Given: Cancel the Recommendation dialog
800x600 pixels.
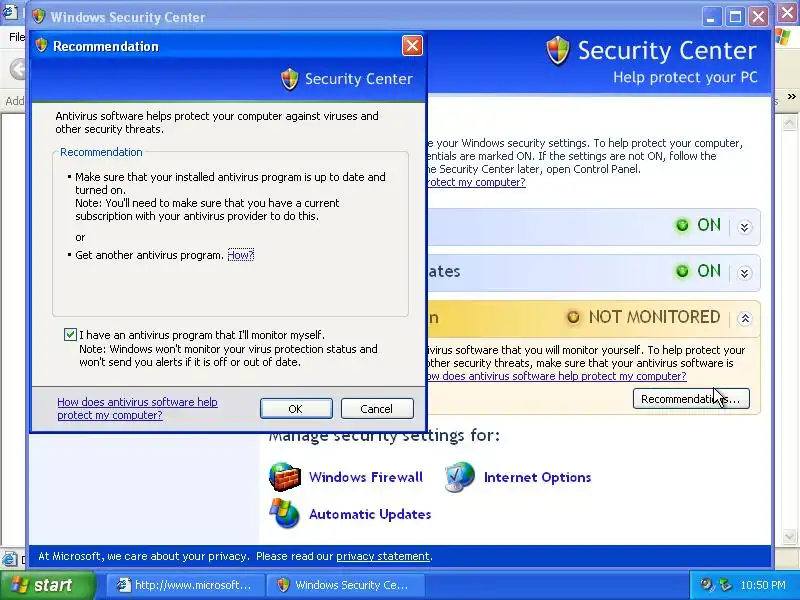Looking at the screenshot, I should tap(377, 409).
